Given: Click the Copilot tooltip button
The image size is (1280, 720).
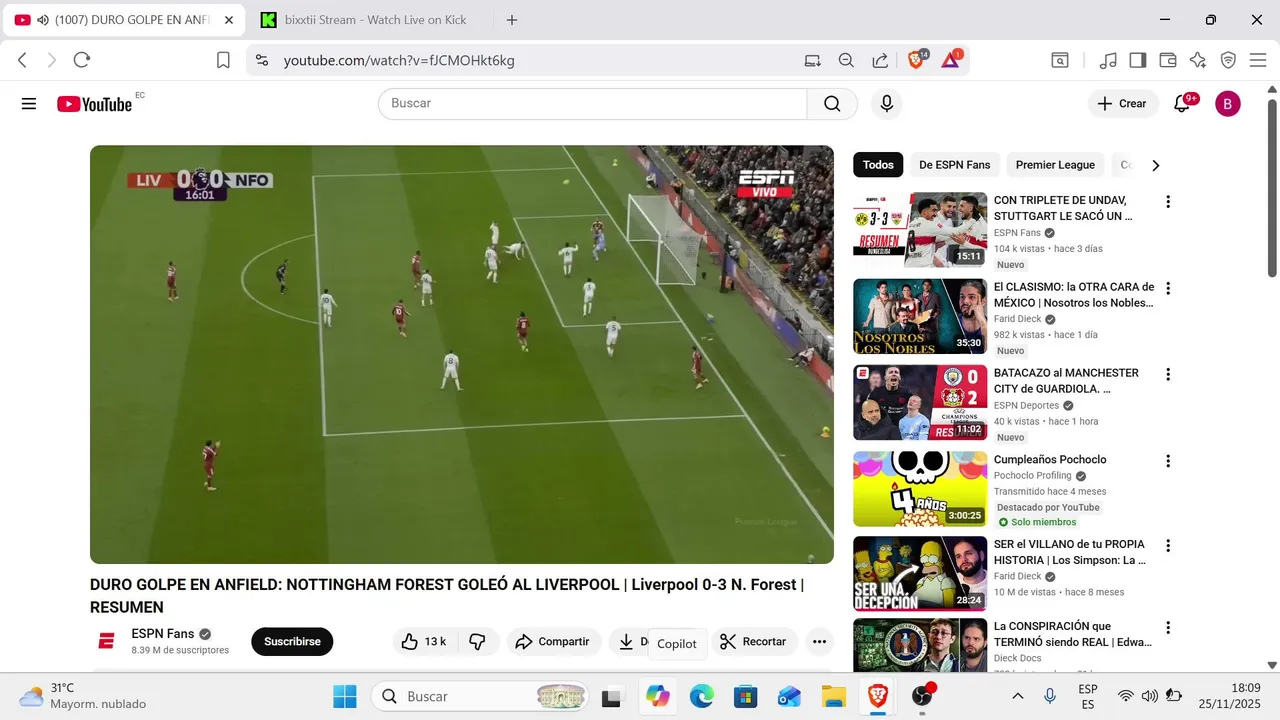Looking at the screenshot, I should 677,643.
